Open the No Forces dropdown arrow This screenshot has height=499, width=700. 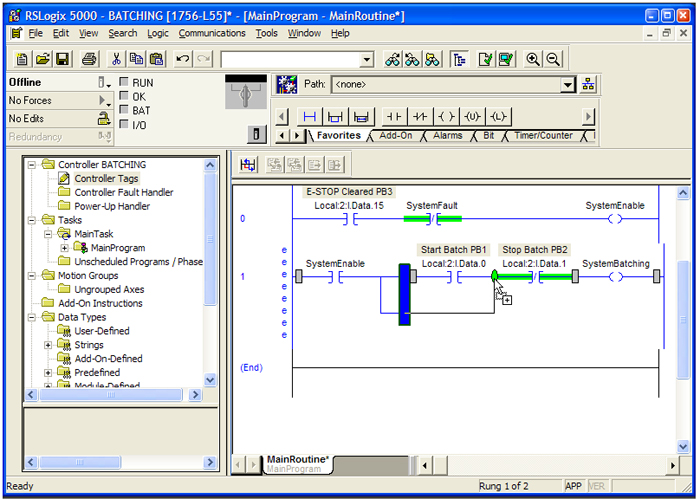pos(104,100)
